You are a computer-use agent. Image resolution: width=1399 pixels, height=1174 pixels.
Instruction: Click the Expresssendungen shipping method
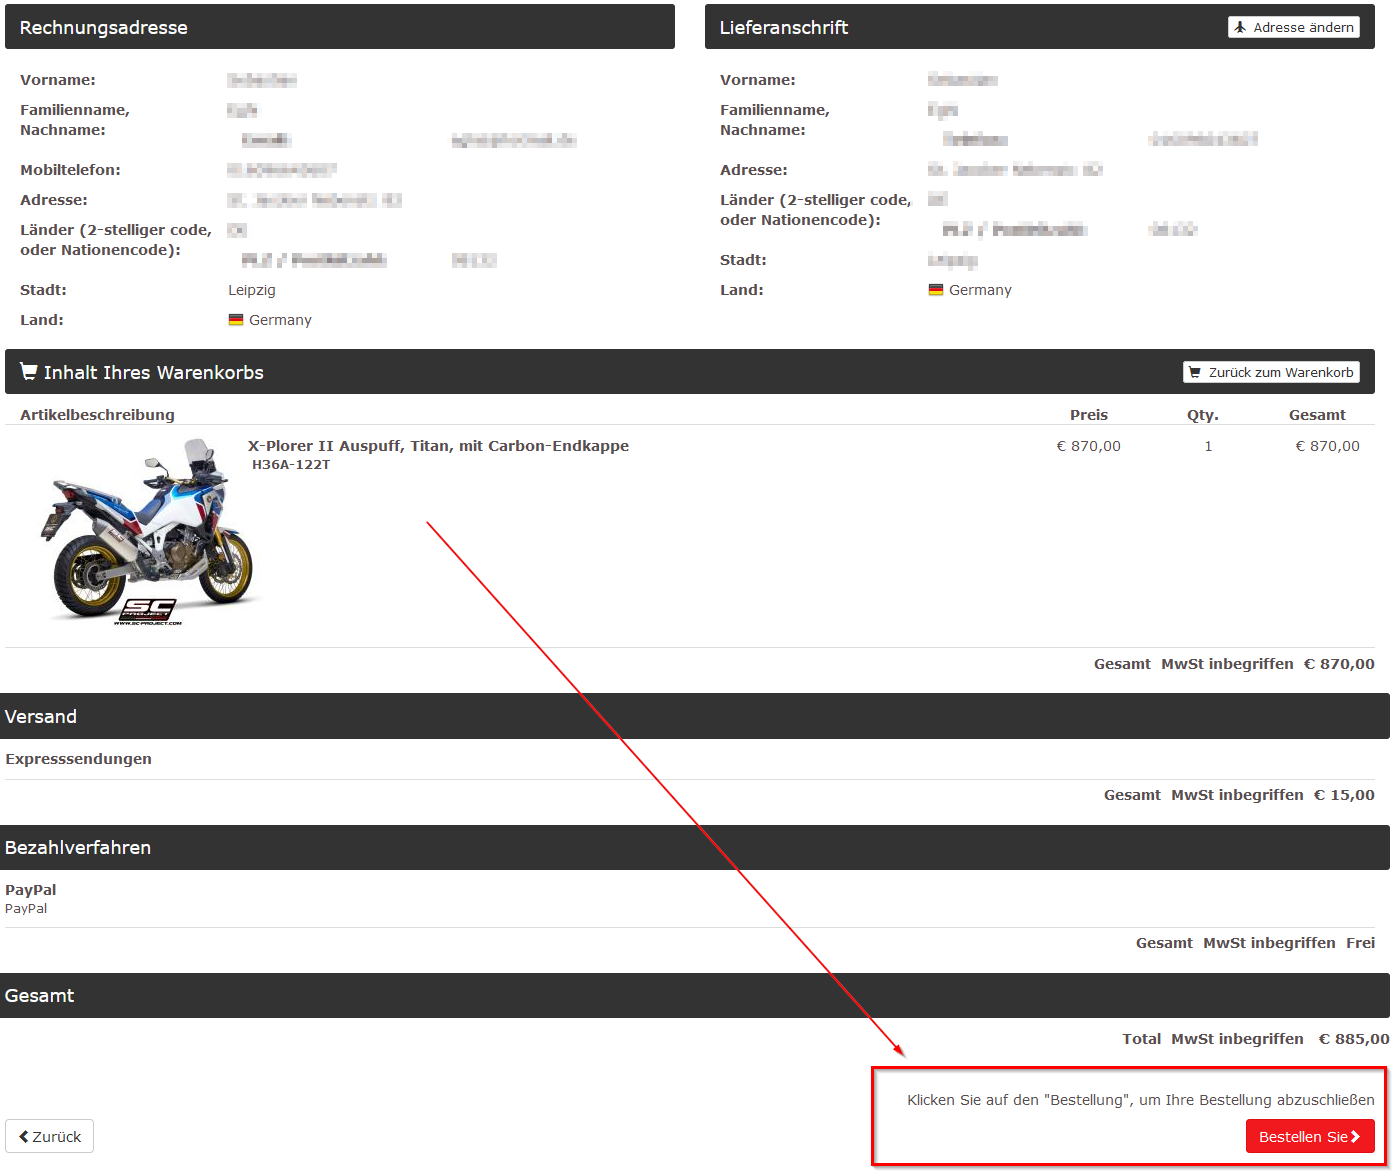(79, 759)
